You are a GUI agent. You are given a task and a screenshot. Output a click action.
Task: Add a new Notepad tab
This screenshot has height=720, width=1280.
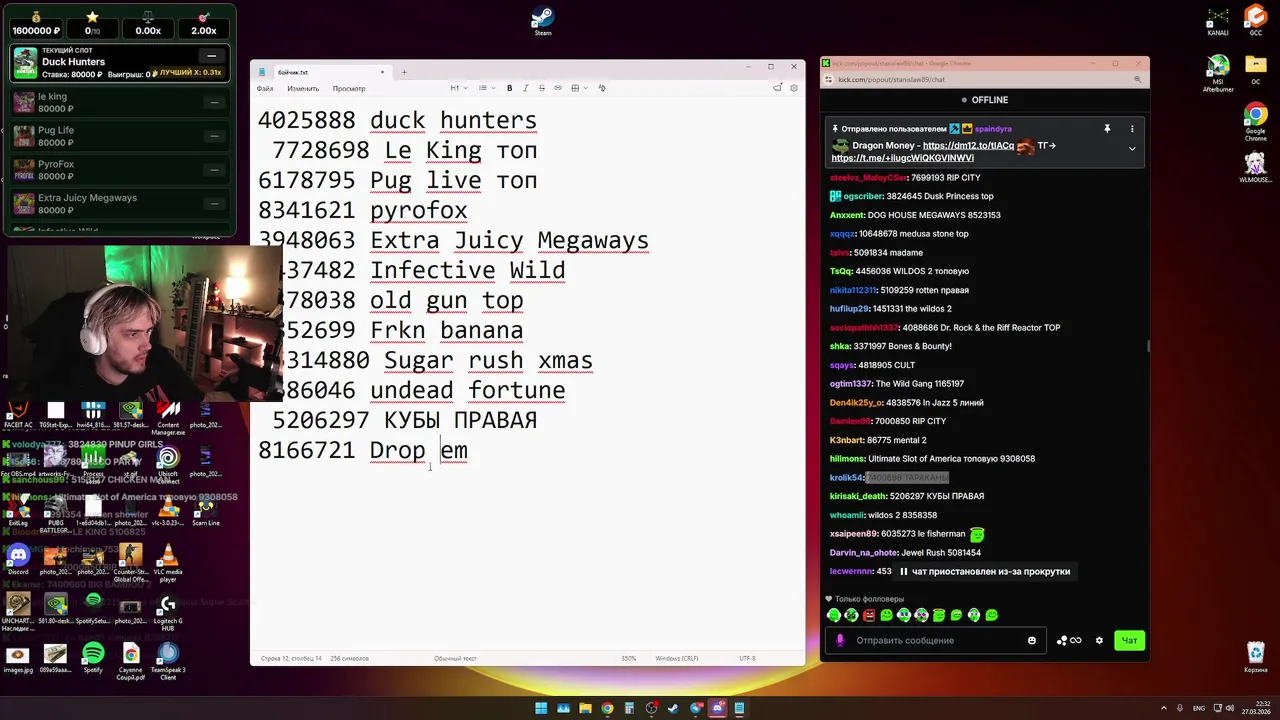[404, 72]
